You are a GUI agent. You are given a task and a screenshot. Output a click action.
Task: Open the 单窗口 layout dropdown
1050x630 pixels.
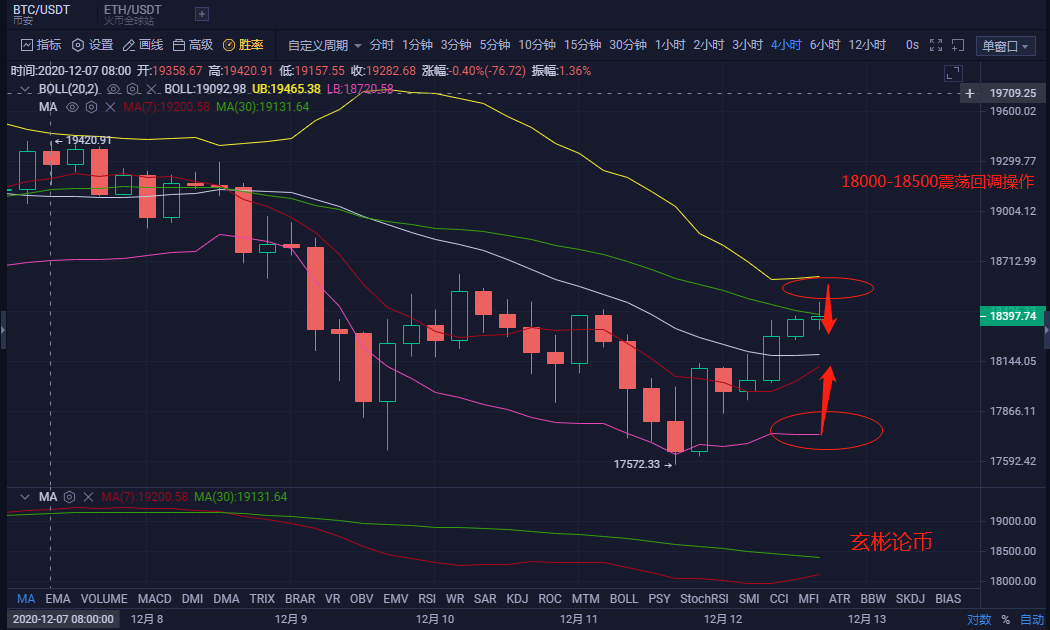1006,45
